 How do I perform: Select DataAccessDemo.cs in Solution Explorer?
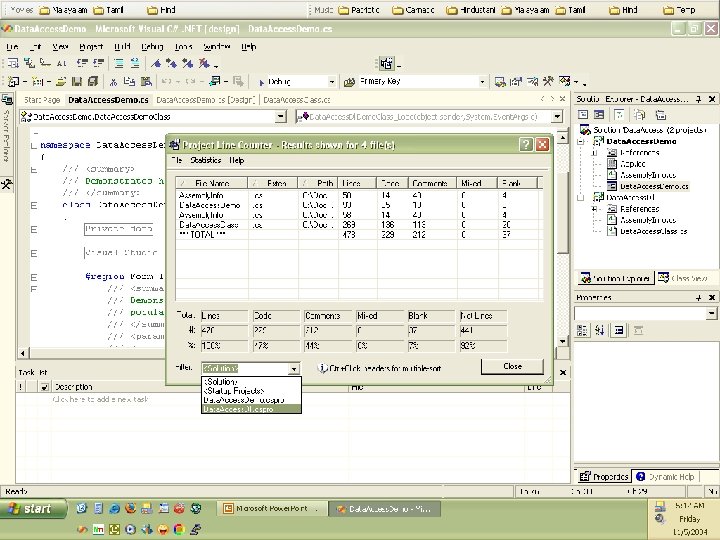tap(653, 186)
